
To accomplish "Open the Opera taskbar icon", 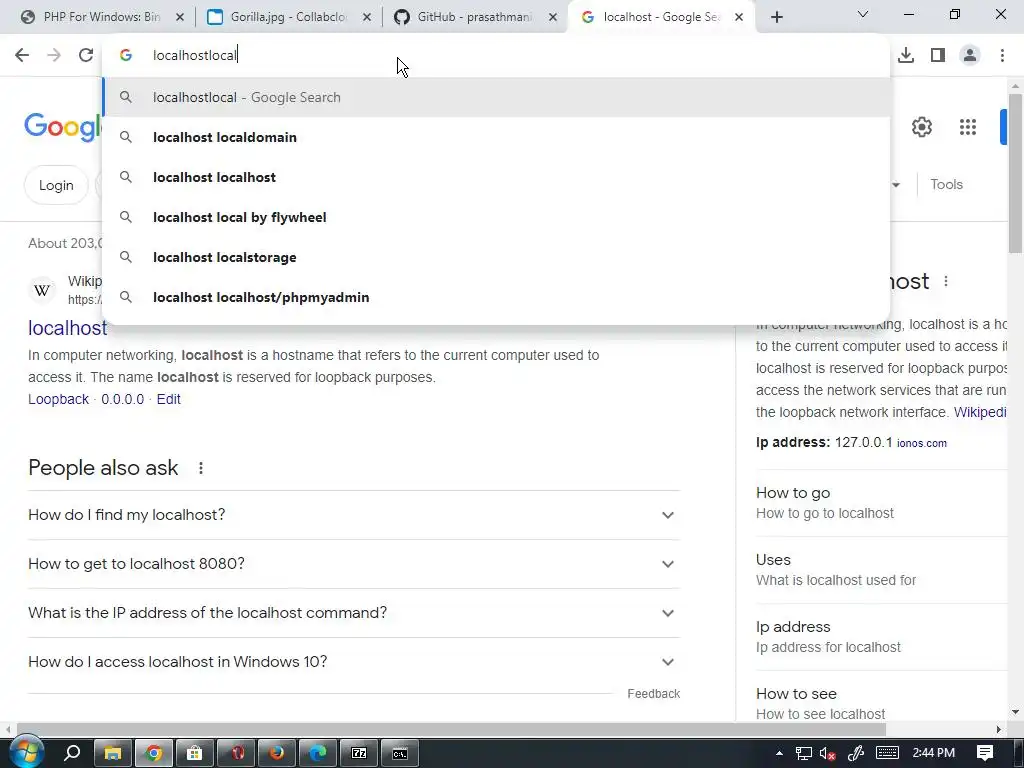I will pyautogui.click(x=236, y=753).
